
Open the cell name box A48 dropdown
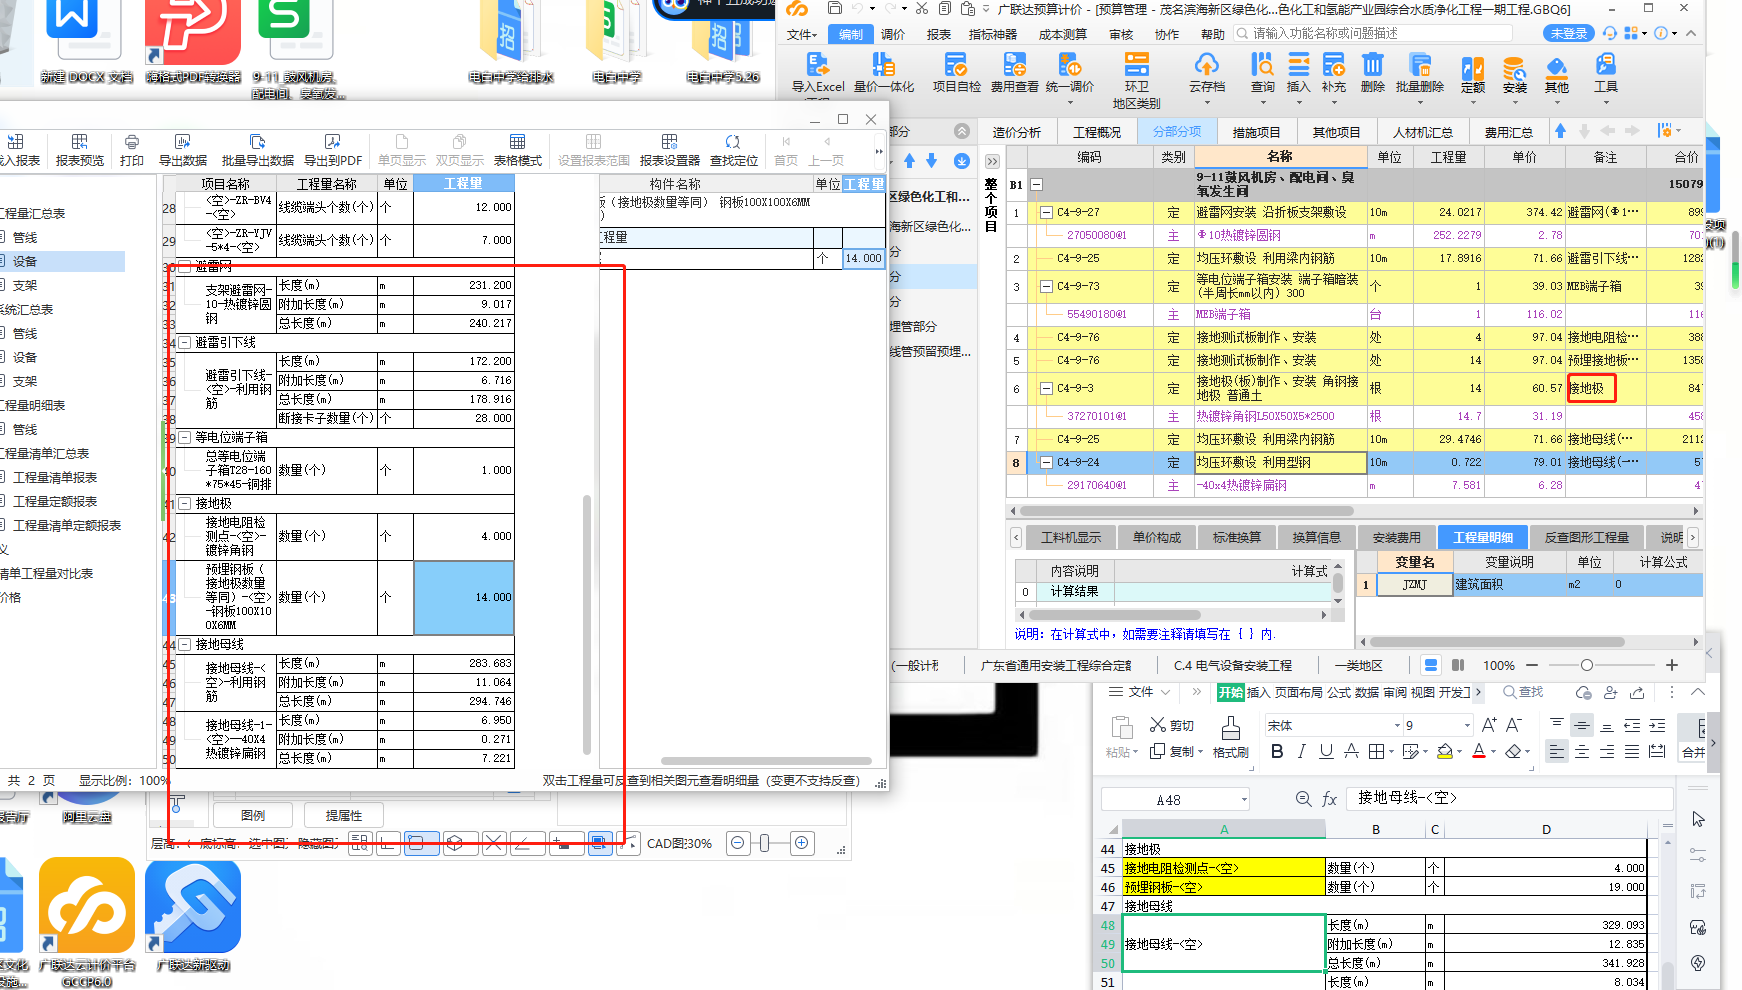[x=1244, y=799]
